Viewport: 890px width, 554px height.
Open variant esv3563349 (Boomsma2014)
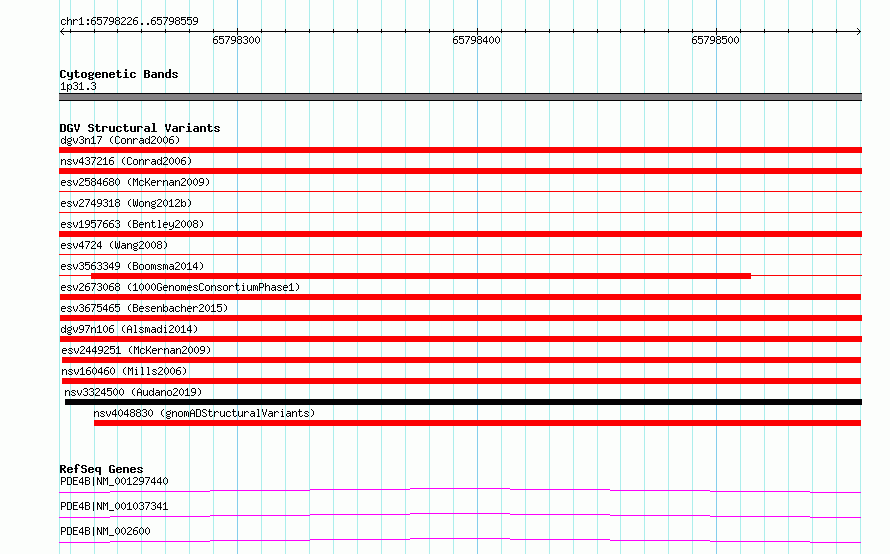[x=132, y=266]
